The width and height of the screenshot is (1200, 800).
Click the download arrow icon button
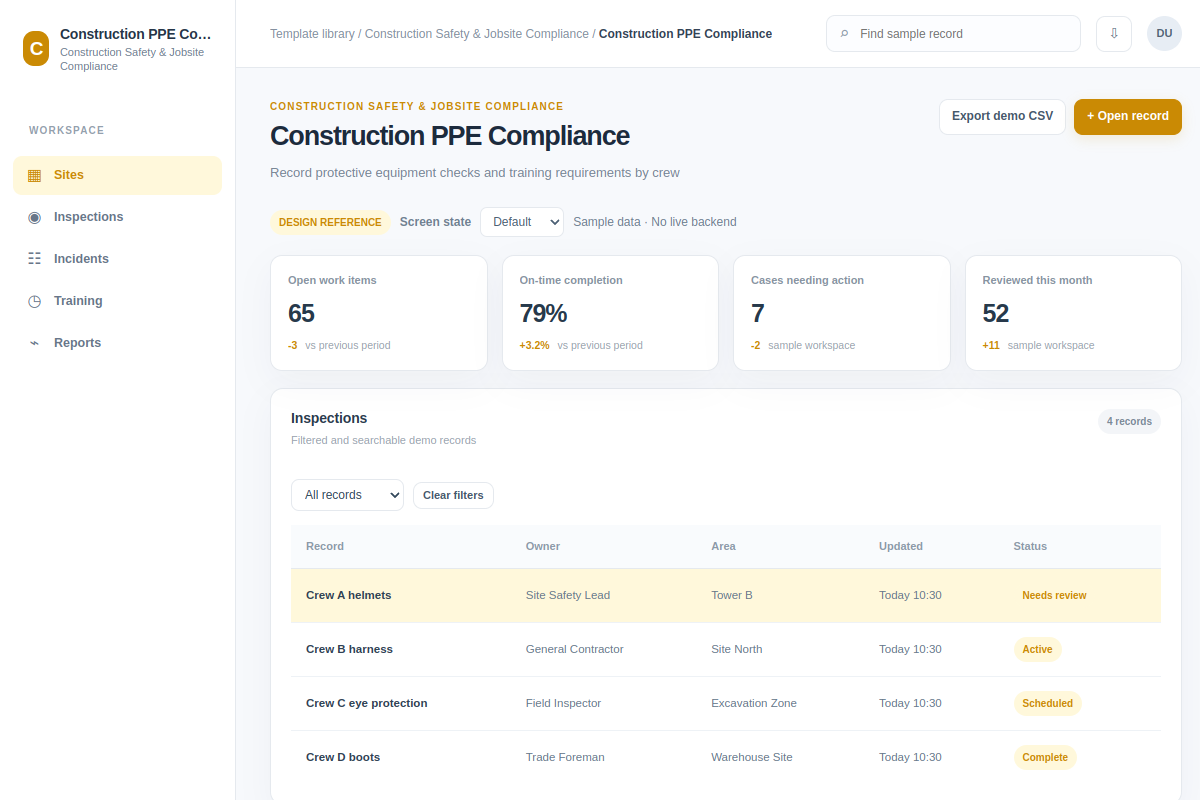(1114, 34)
